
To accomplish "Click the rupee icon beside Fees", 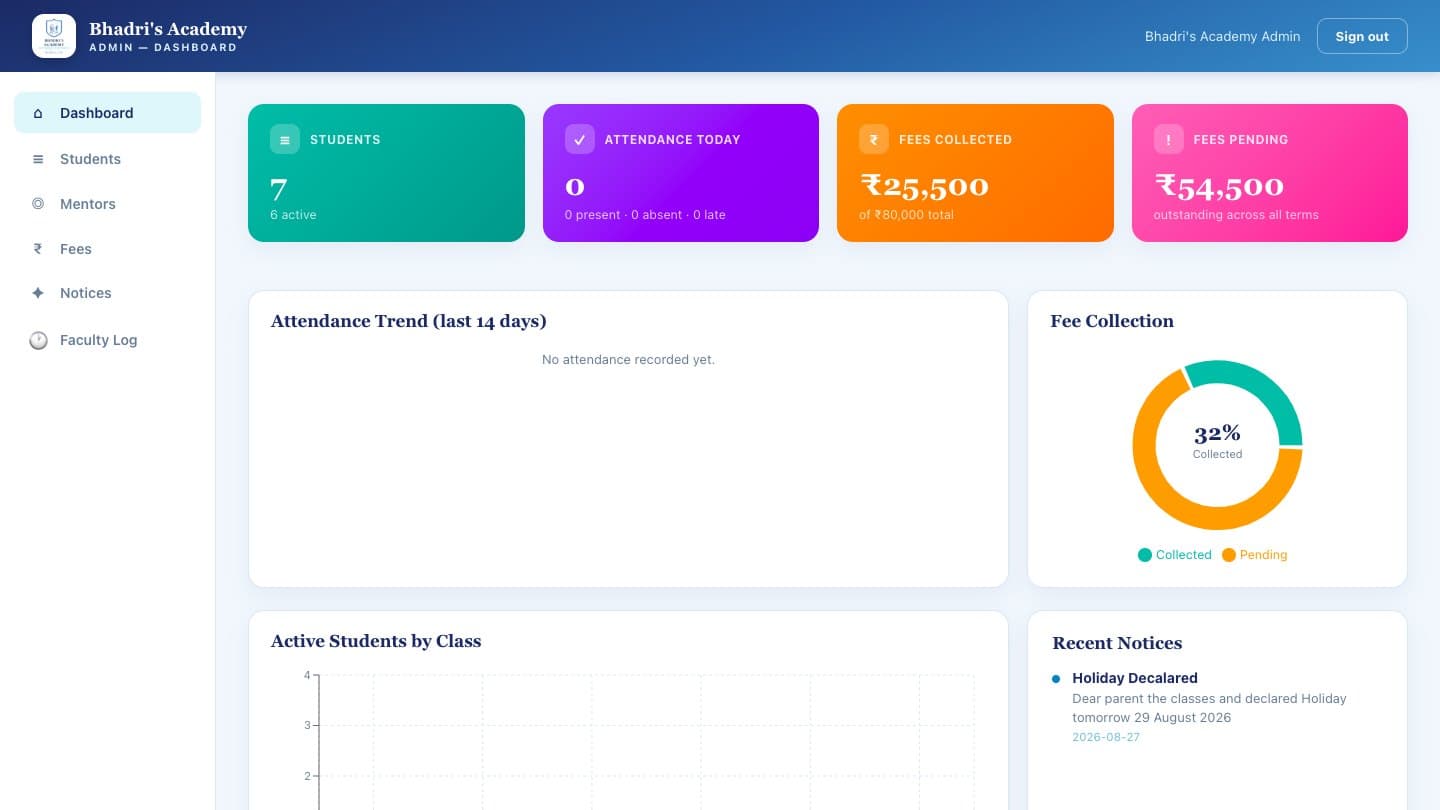I will 38,249.
